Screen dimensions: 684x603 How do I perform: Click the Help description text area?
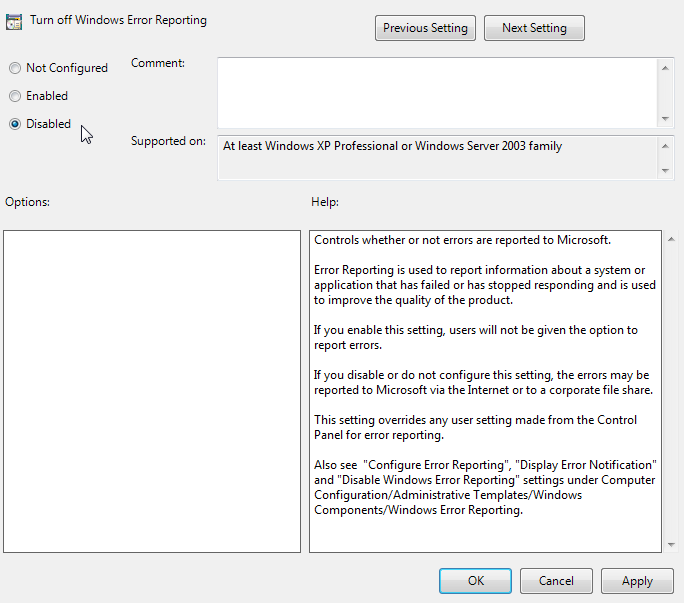[486, 391]
